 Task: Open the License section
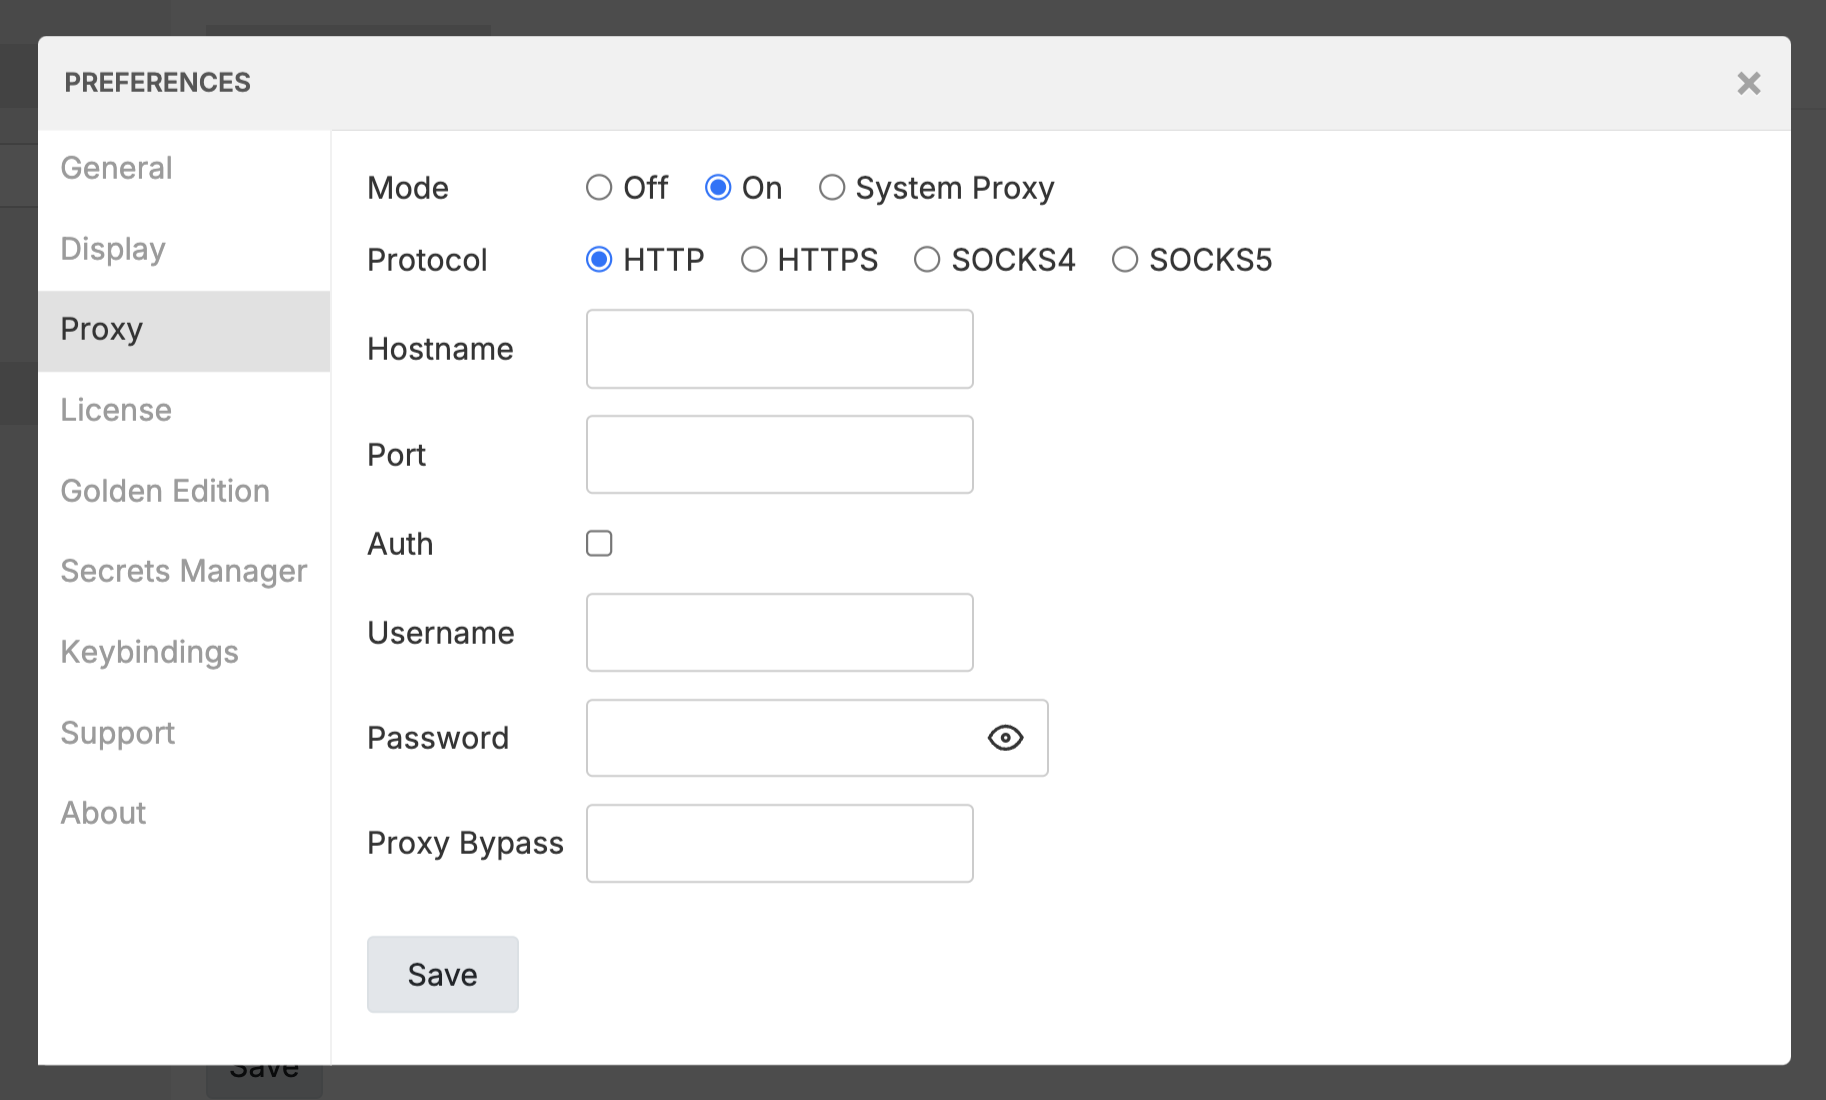[x=115, y=409]
